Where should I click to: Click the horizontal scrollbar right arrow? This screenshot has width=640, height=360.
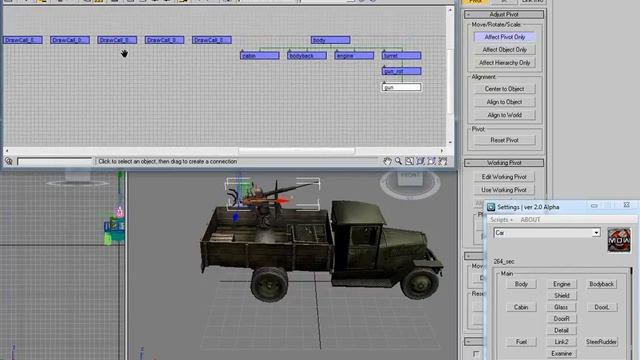[x=442, y=151]
